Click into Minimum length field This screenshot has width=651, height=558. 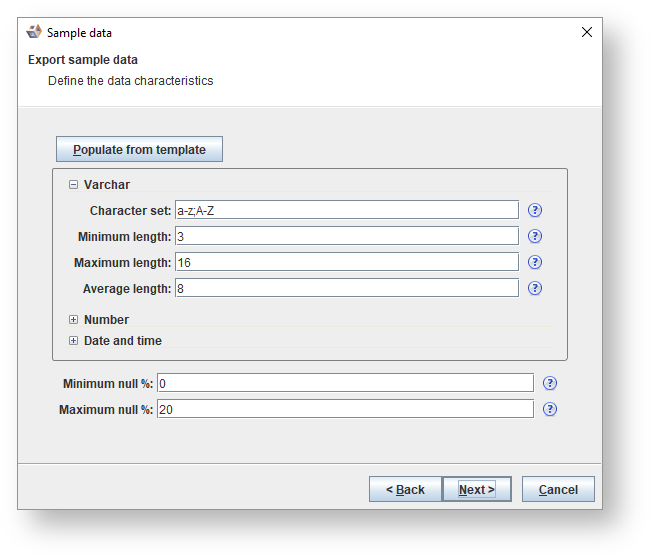click(346, 236)
